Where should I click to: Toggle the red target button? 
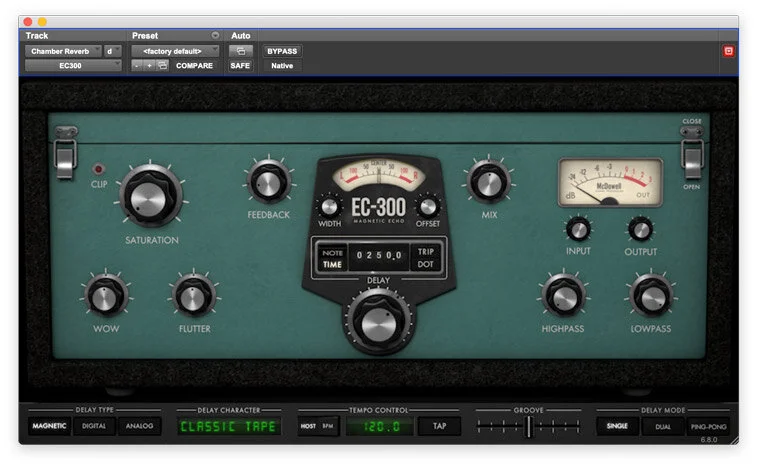click(729, 51)
